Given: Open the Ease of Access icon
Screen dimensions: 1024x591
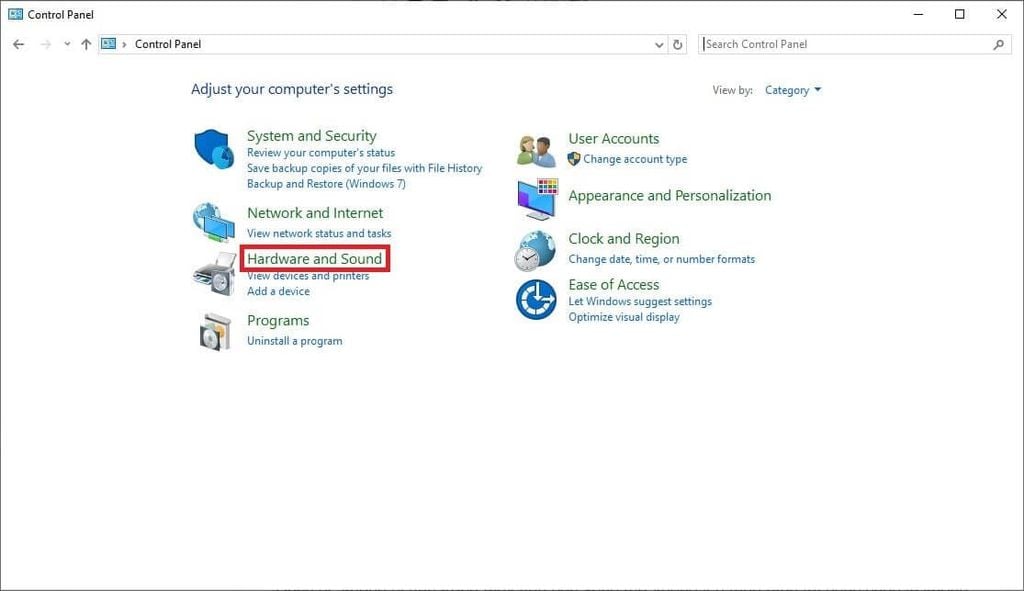Looking at the screenshot, I should 535,299.
